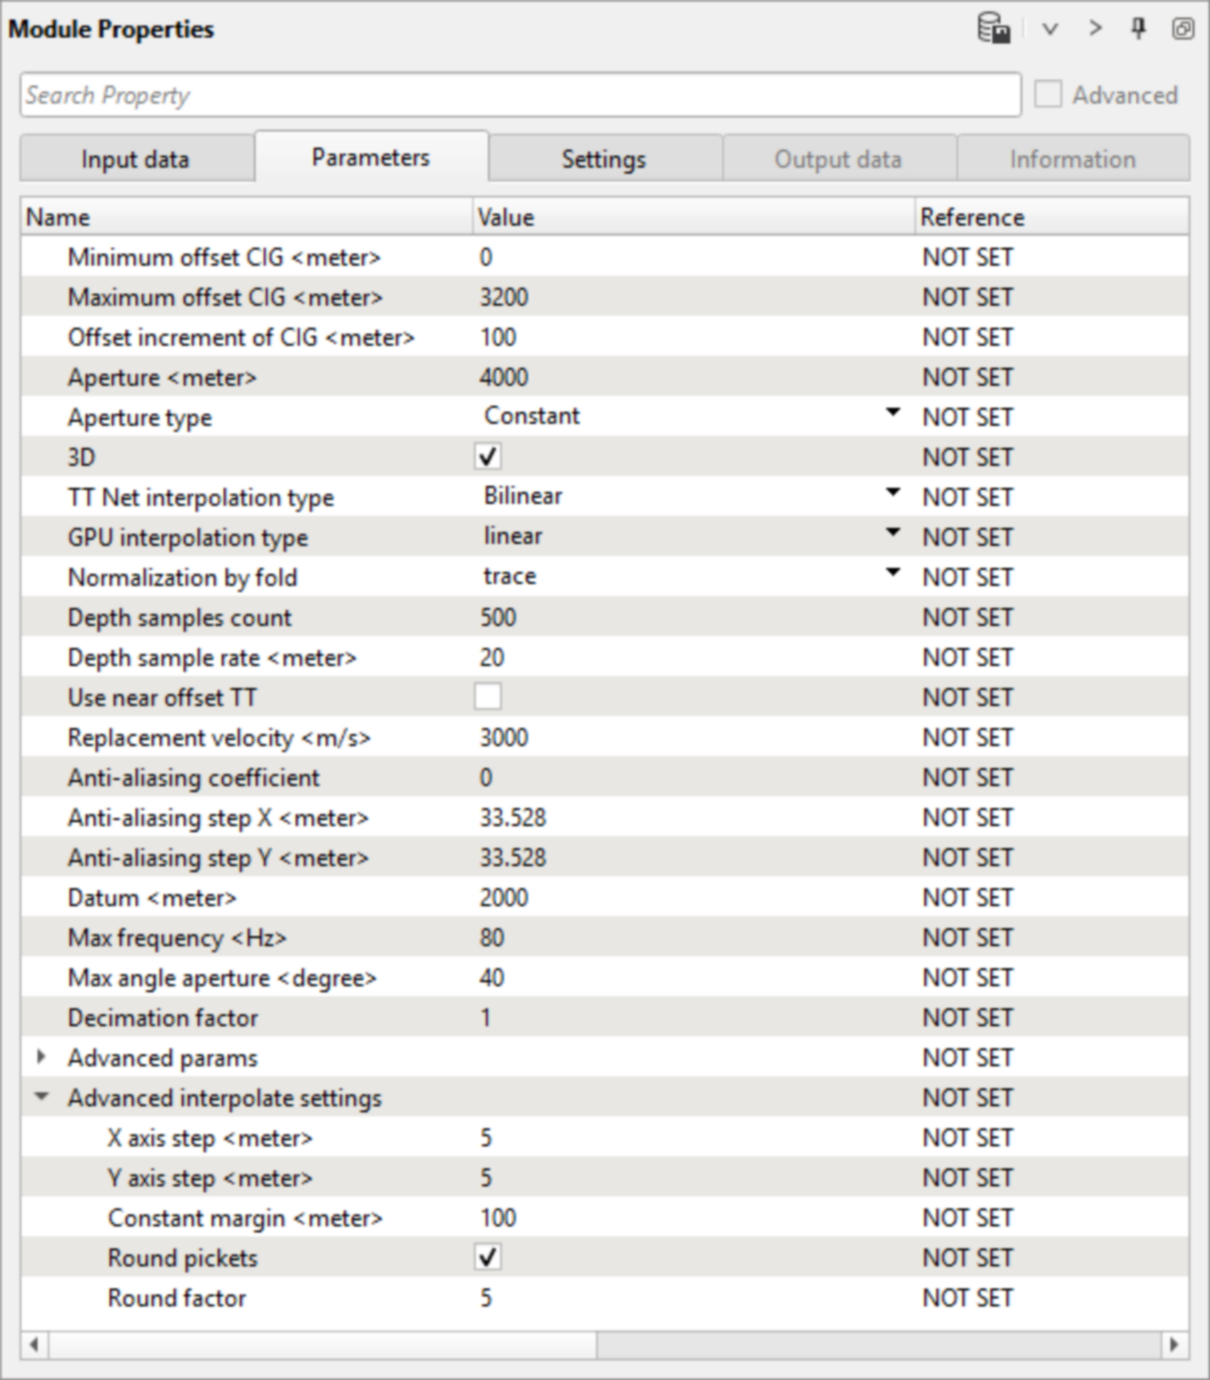Open the Settings tab

tap(603, 159)
